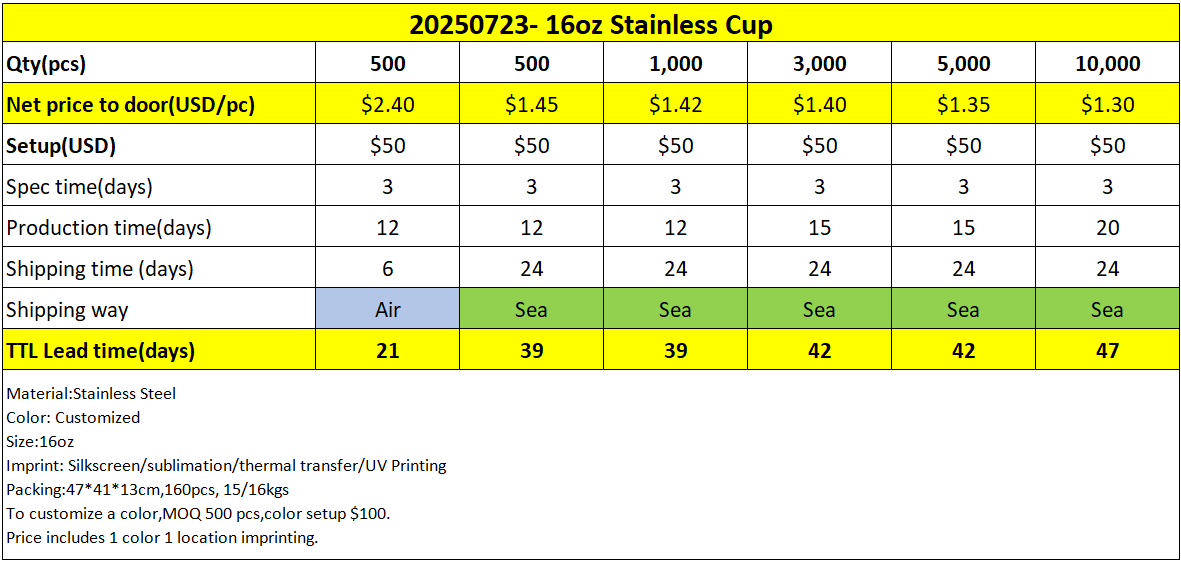Select the $1.30 price cell
Screen dimensions: 1181x561
(x=1107, y=105)
